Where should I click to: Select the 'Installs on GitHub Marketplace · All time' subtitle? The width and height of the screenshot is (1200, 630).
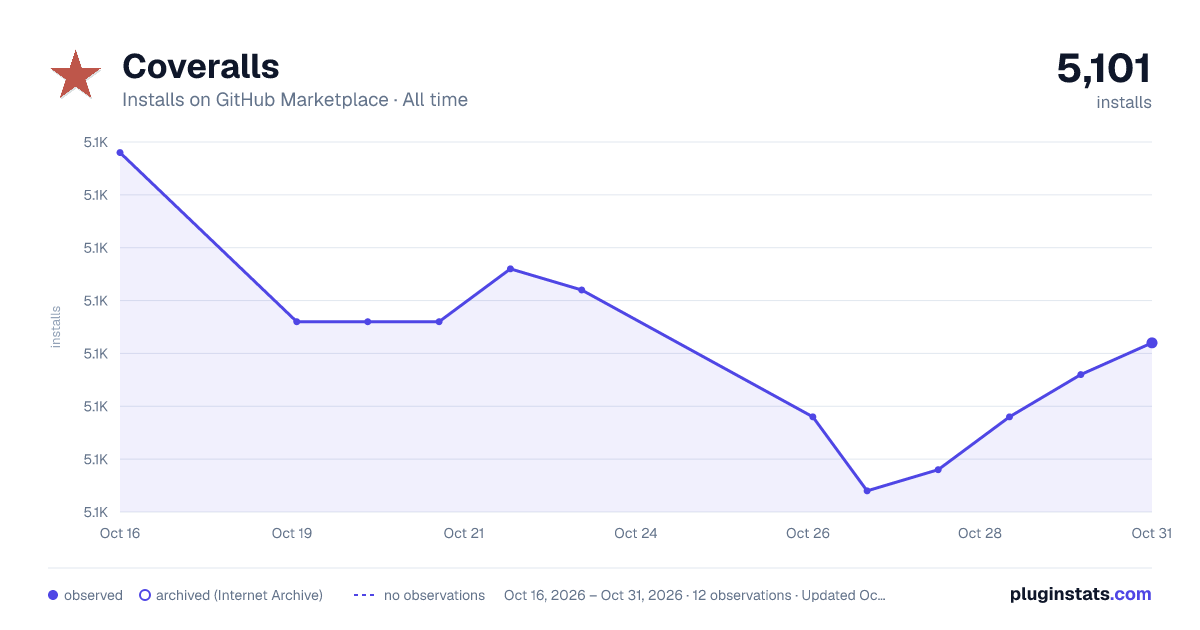tap(295, 100)
